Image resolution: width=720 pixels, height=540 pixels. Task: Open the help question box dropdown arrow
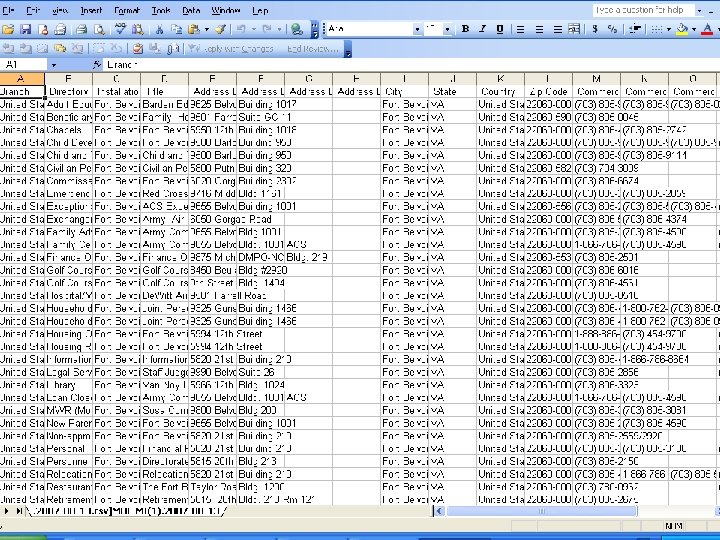click(x=699, y=10)
